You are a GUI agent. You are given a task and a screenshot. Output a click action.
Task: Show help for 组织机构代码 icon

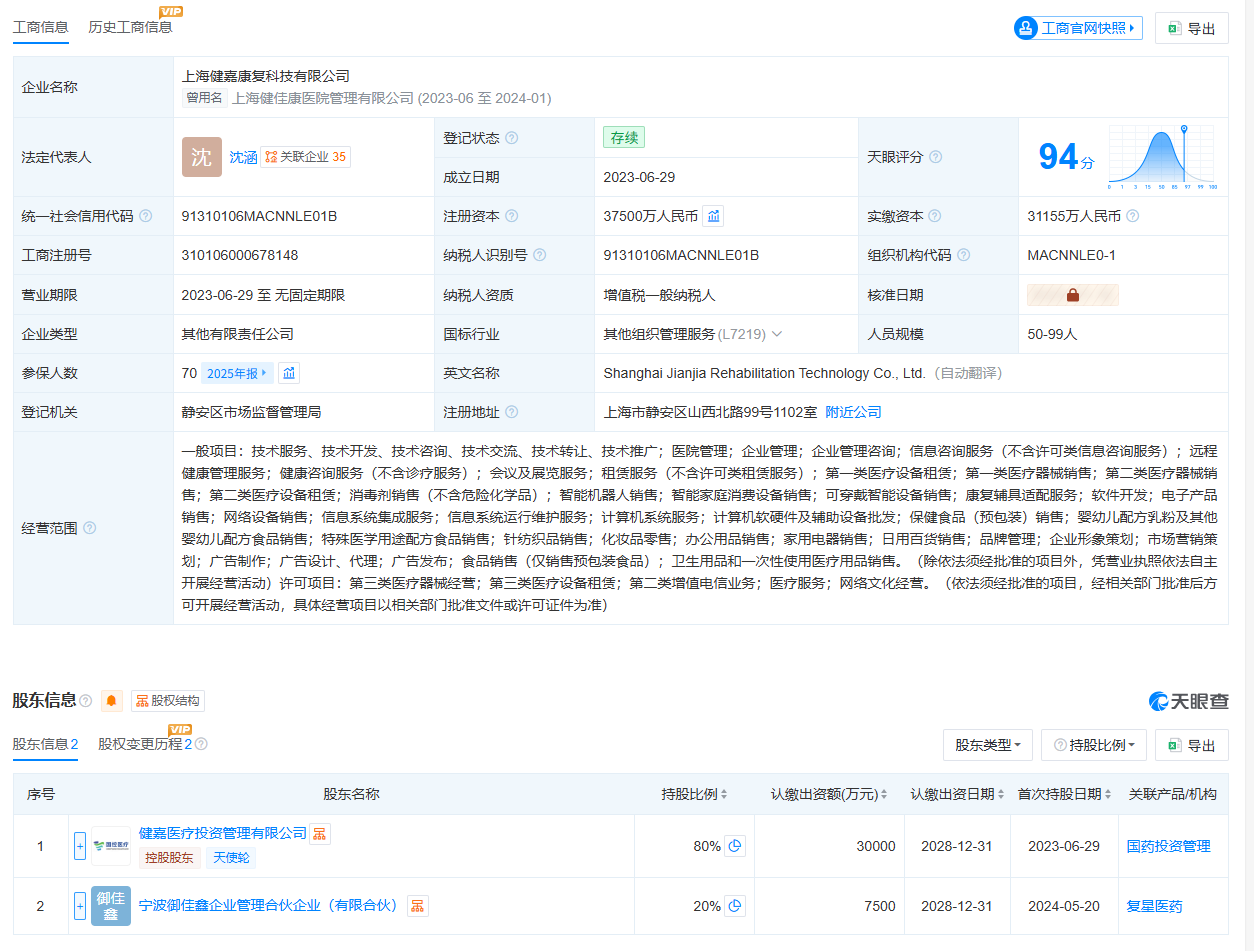(964, 255)
